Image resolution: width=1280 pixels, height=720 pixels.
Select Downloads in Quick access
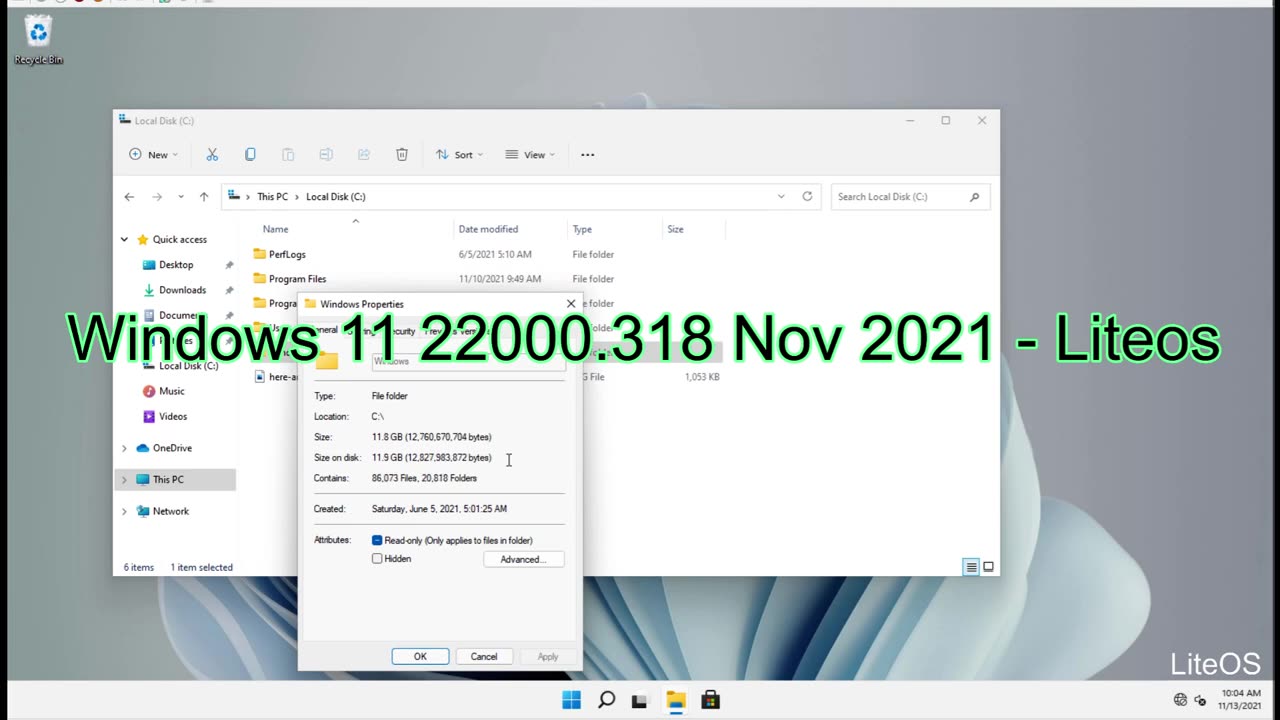pos(182,290)
